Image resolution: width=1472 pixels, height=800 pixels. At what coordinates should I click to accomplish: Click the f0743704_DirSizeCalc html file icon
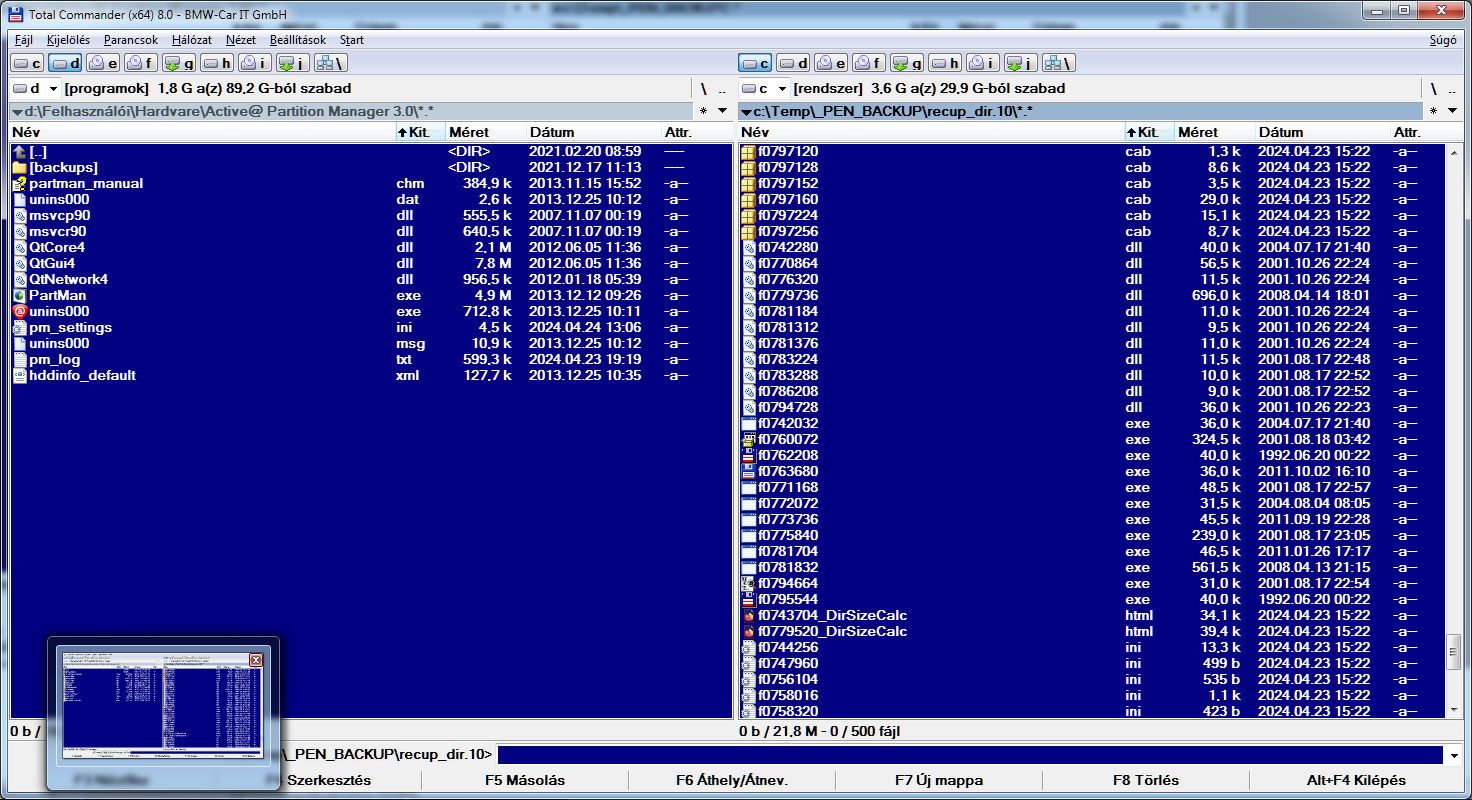(748, 616)
